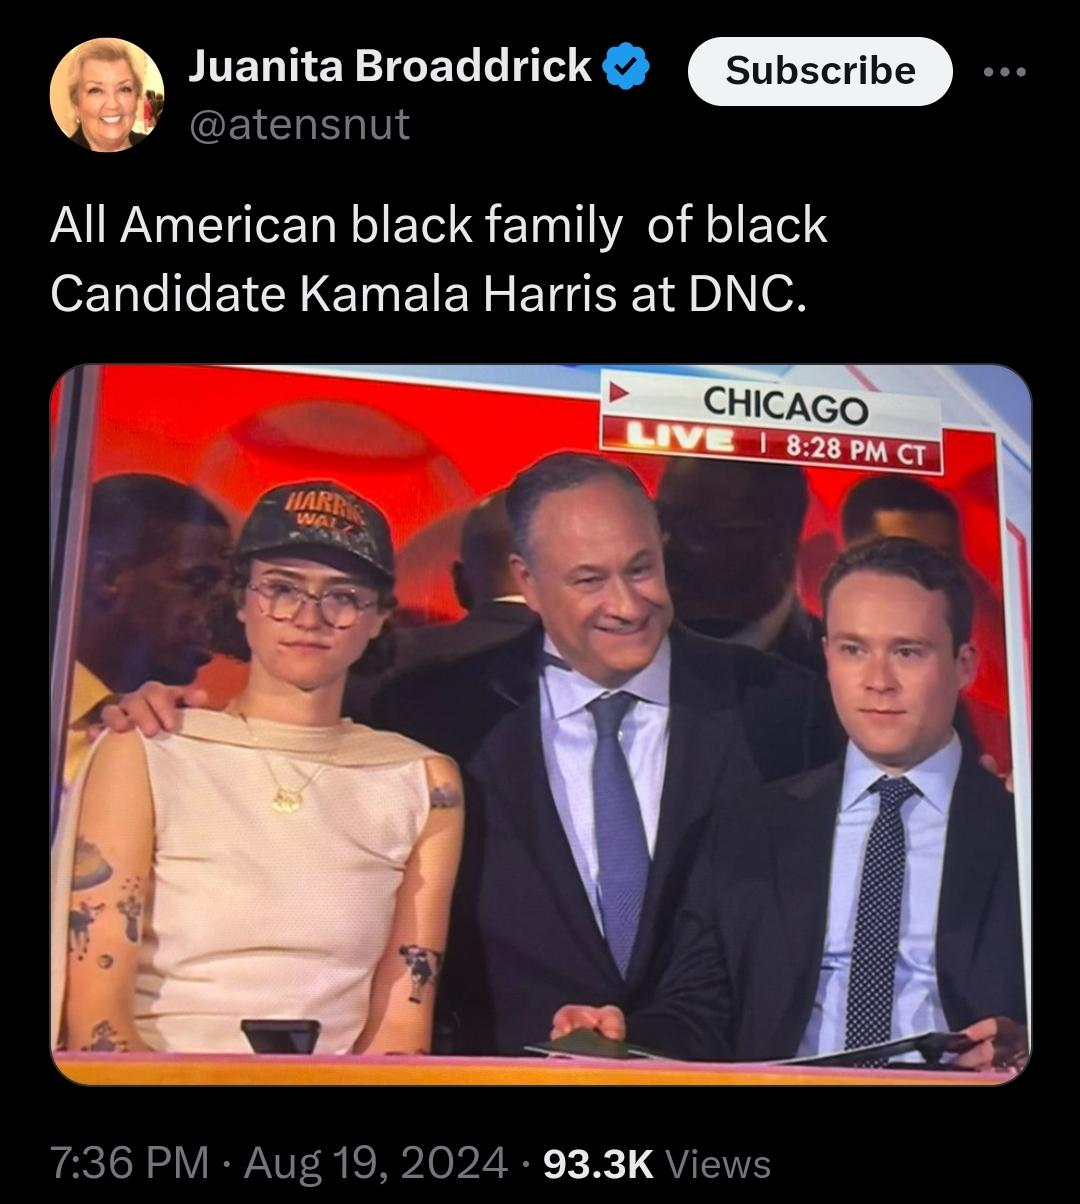Viewport: 1080px width, 1204px height.
Task: Tap the blue verified checkmark badge
Action: [629, 69]
